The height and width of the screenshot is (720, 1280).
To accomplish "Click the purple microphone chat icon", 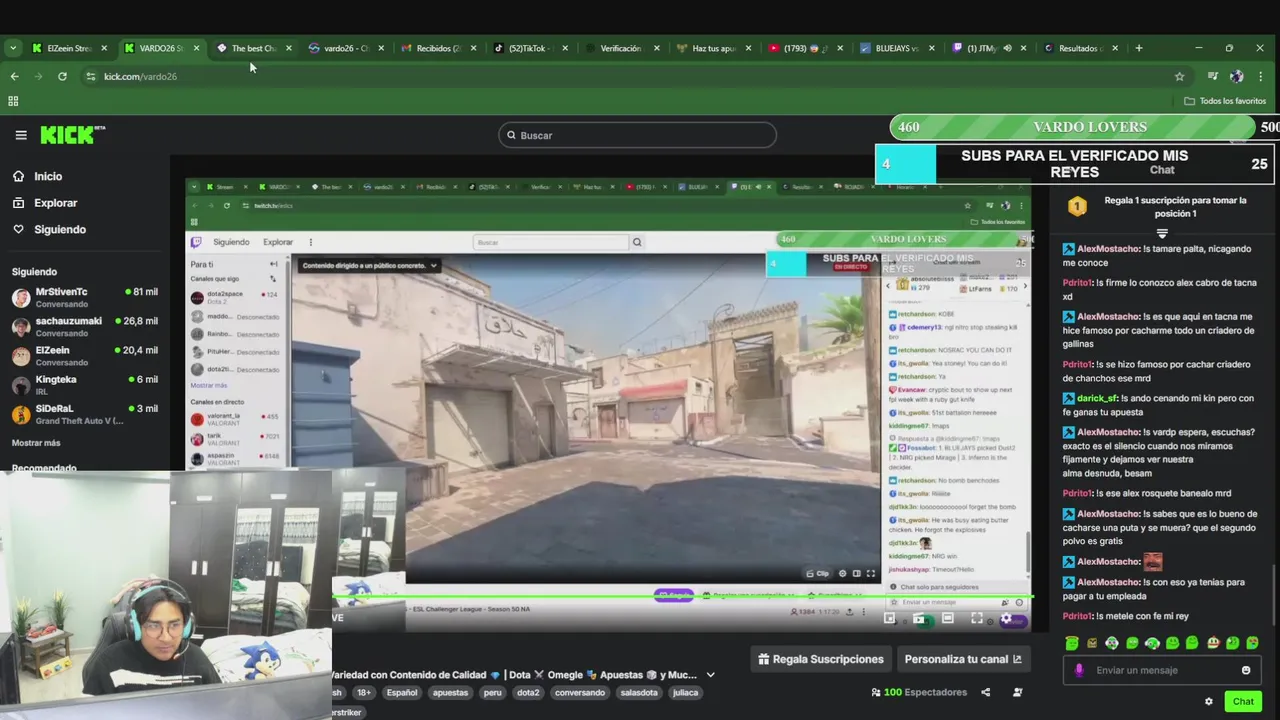I will point(1079,670).
